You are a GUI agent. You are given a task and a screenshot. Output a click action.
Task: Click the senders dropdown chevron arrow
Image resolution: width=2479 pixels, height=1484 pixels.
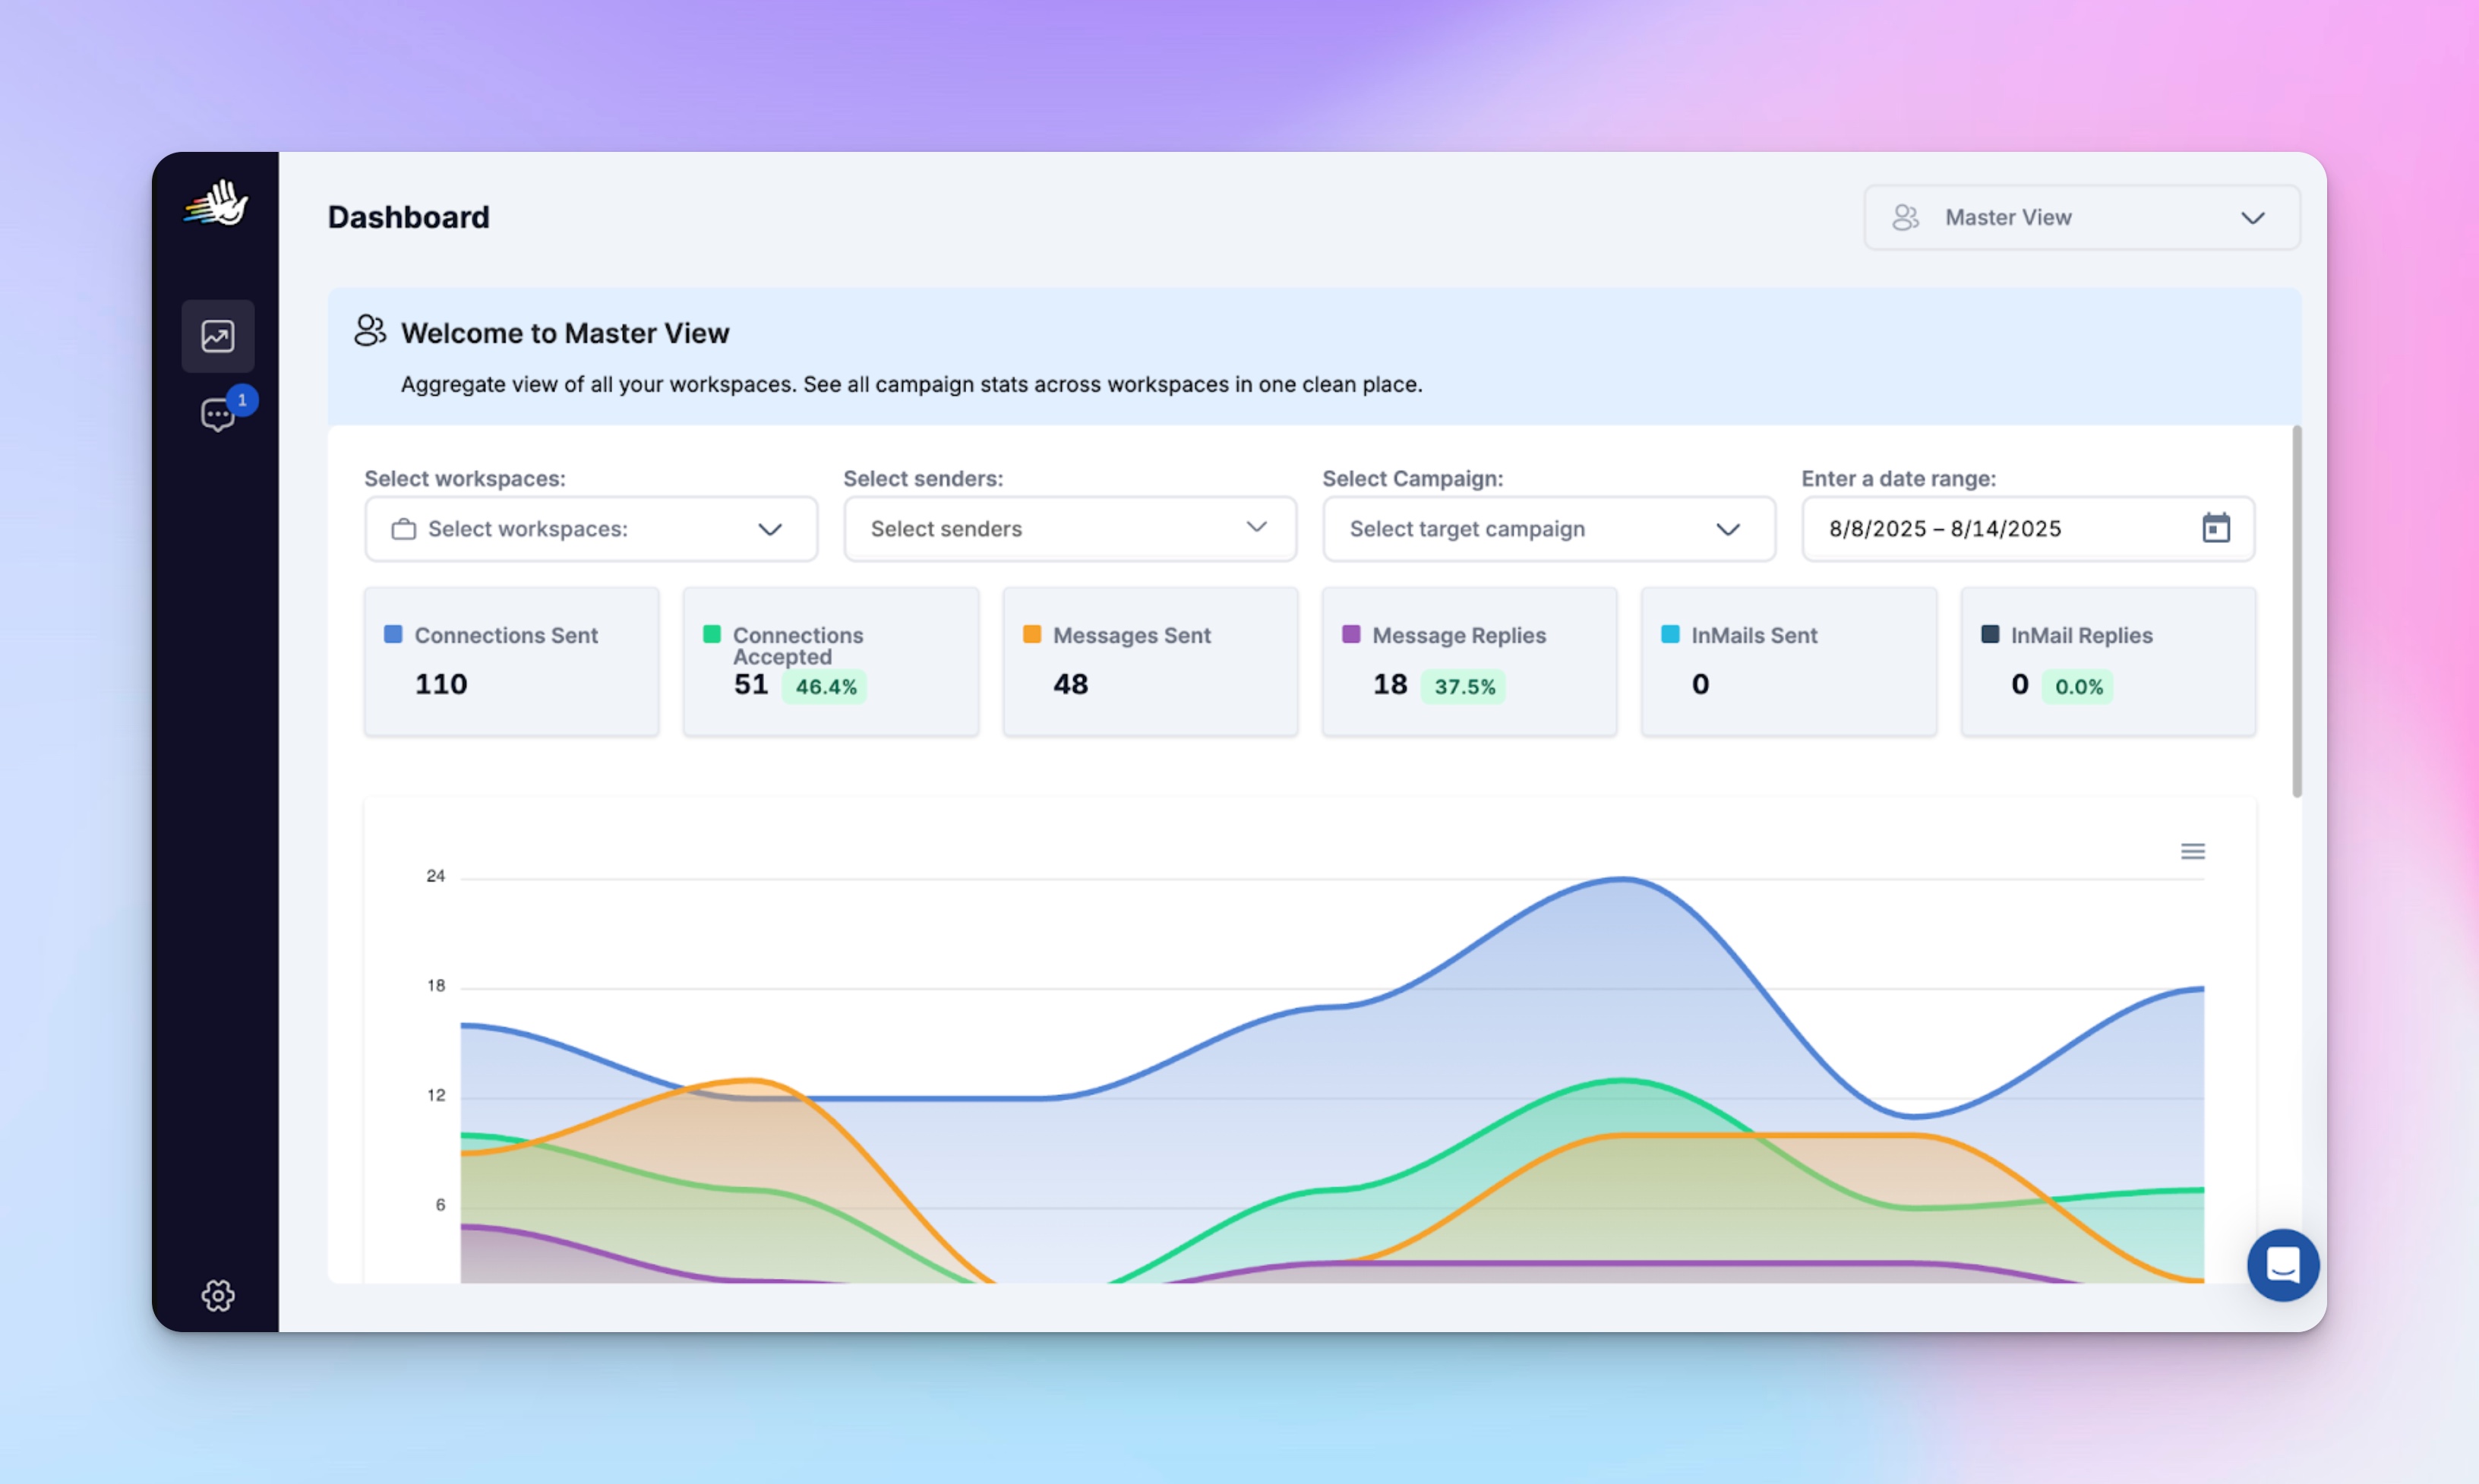(1256, 527)
